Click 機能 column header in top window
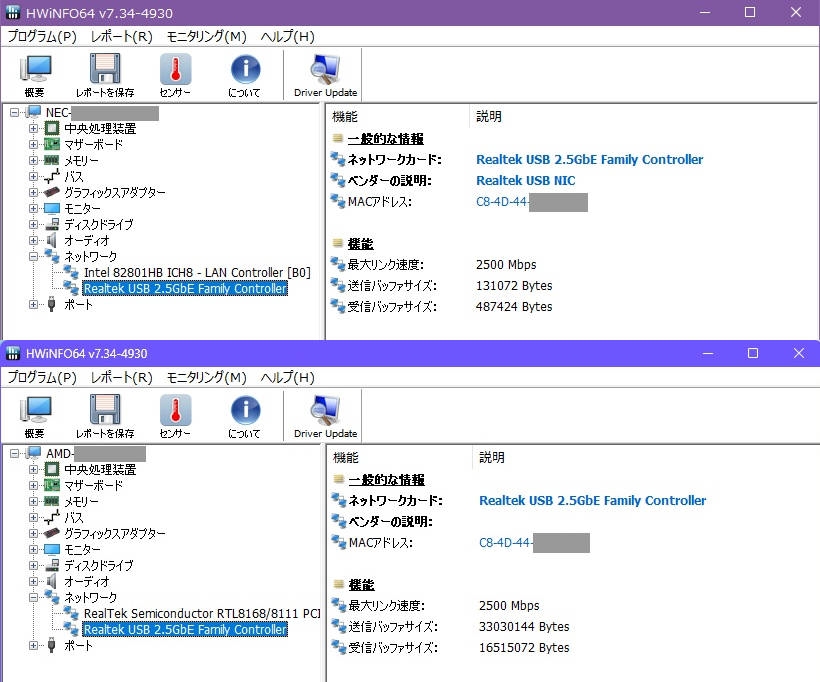The image size is (820, 682). point(345,117)
